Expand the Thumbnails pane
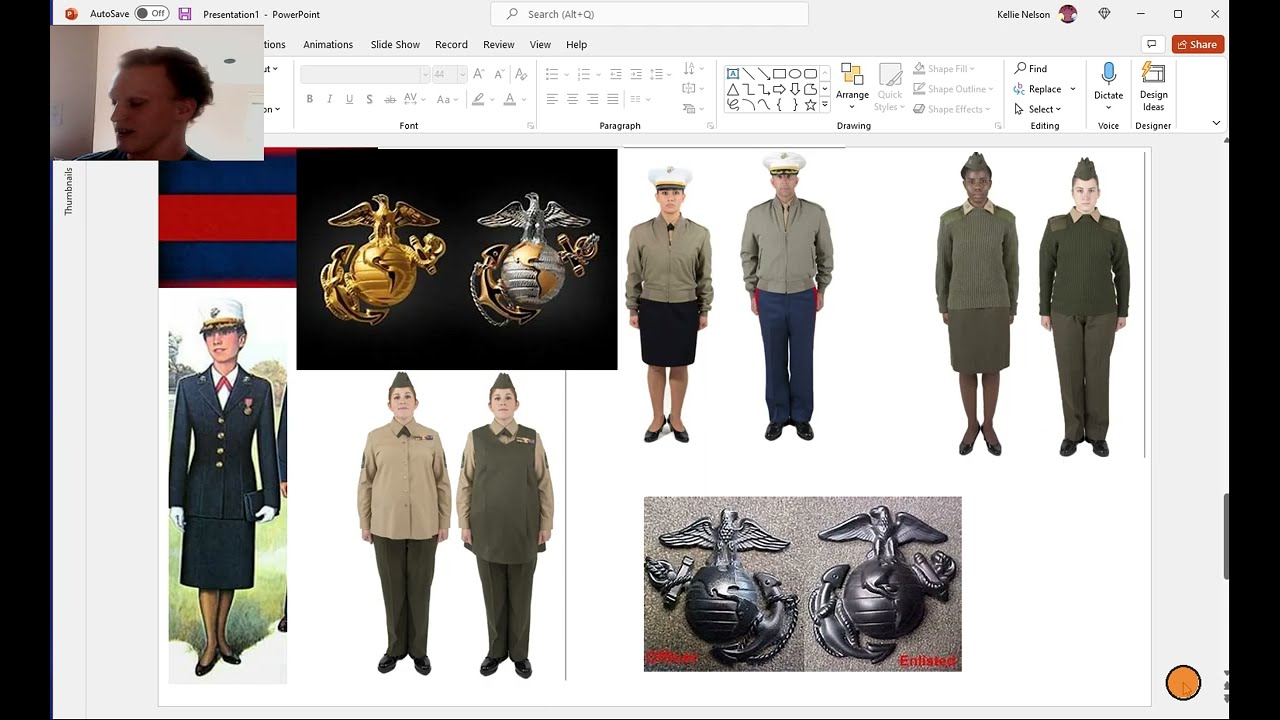1280x720 pixels. [69, 190]
